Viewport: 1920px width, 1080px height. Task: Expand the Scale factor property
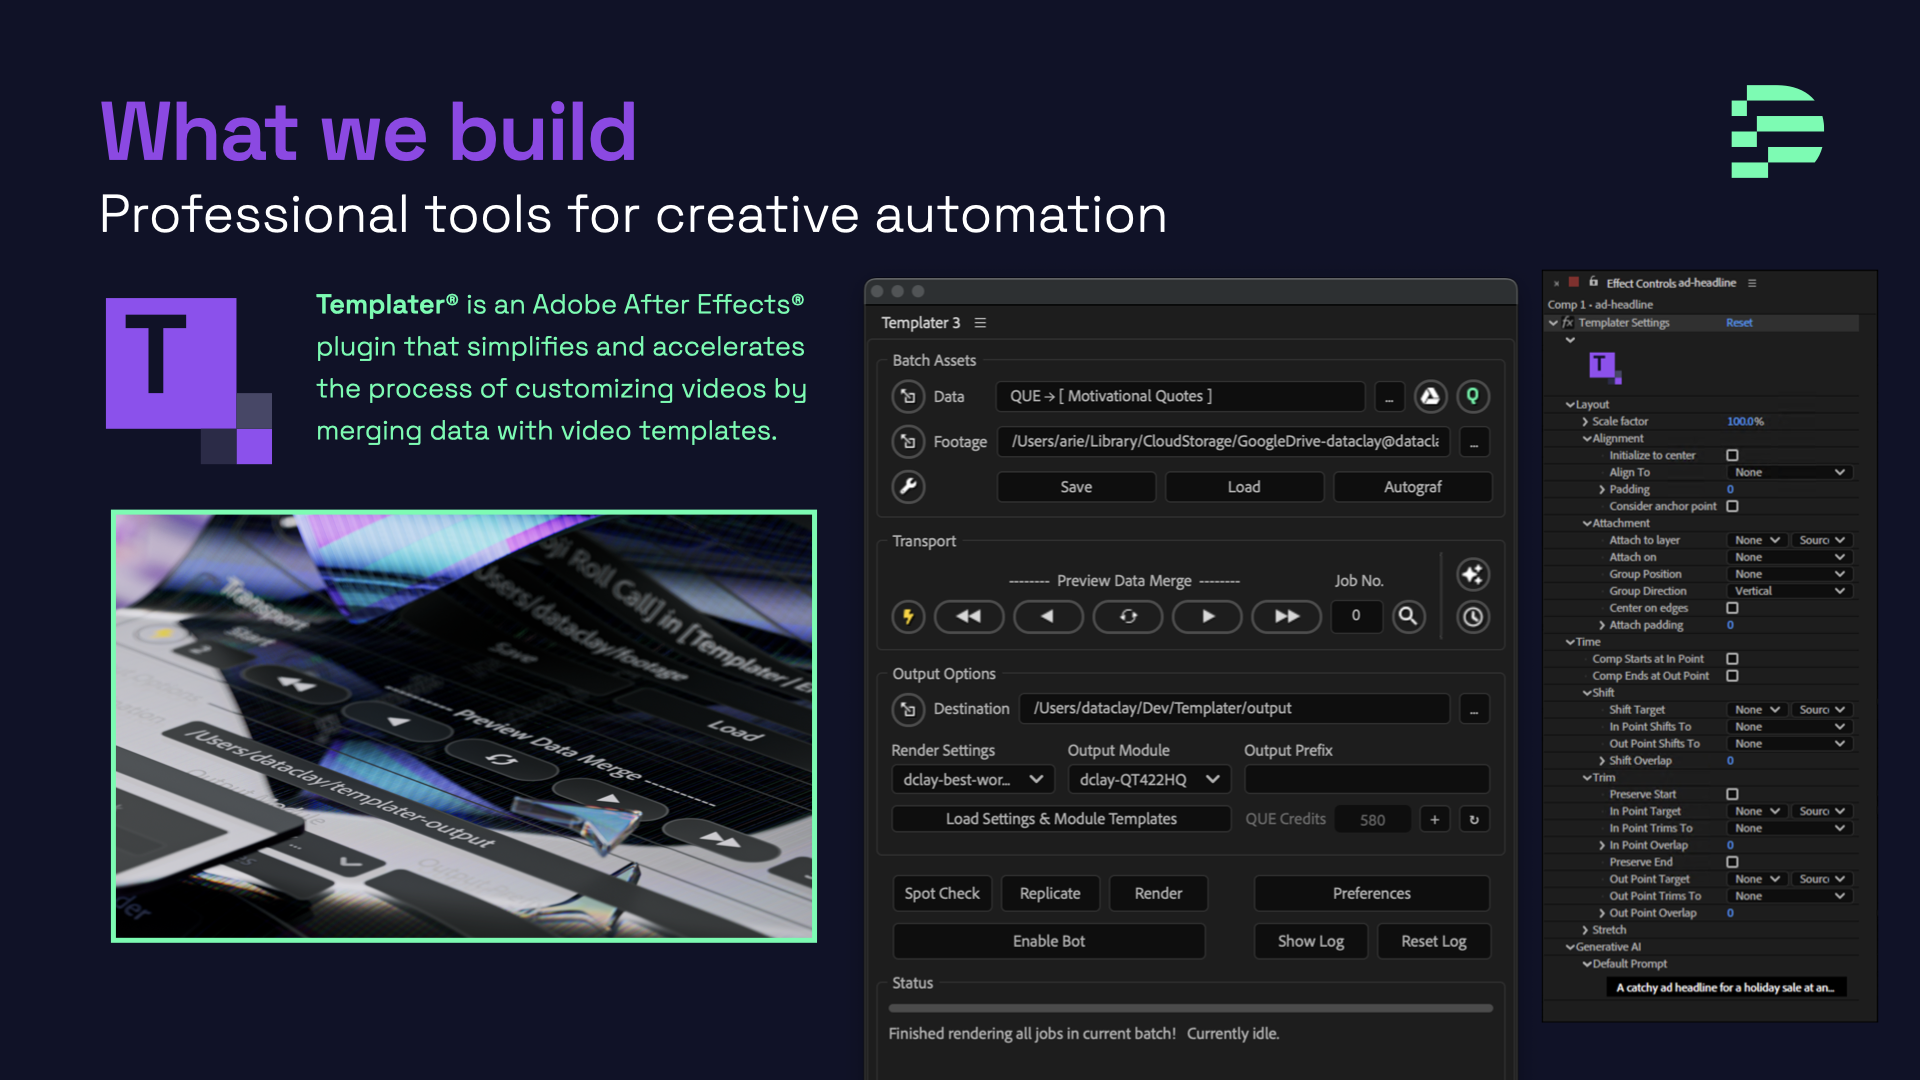[x=1585, y=422]
